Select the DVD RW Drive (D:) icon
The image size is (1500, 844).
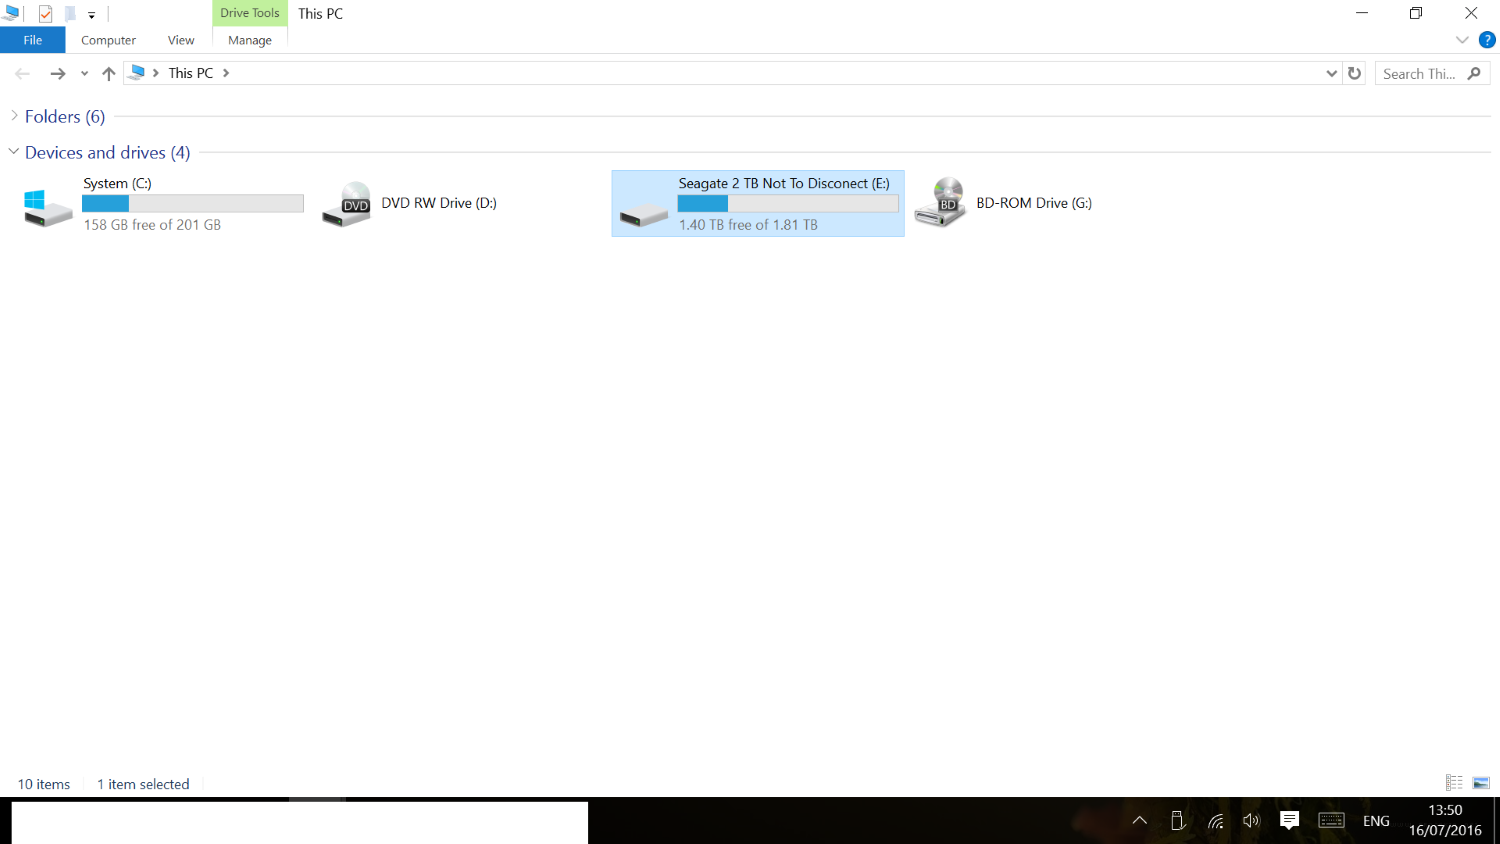(346, 204)
